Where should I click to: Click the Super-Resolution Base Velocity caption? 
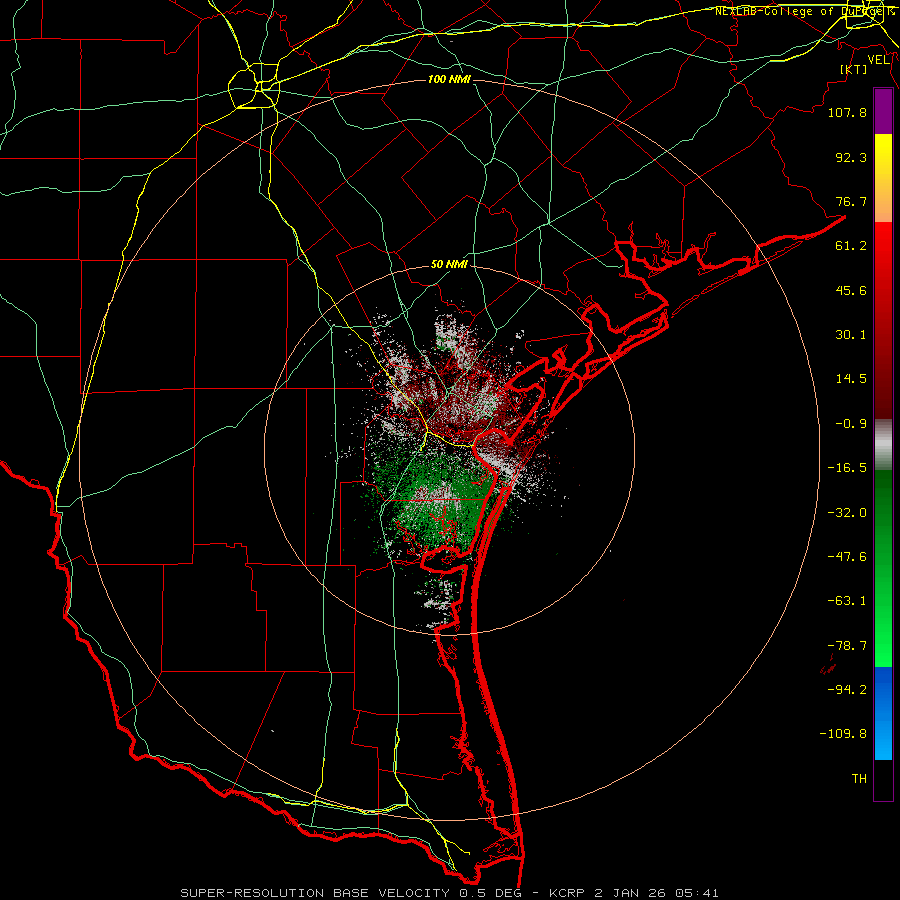[449, 893]
